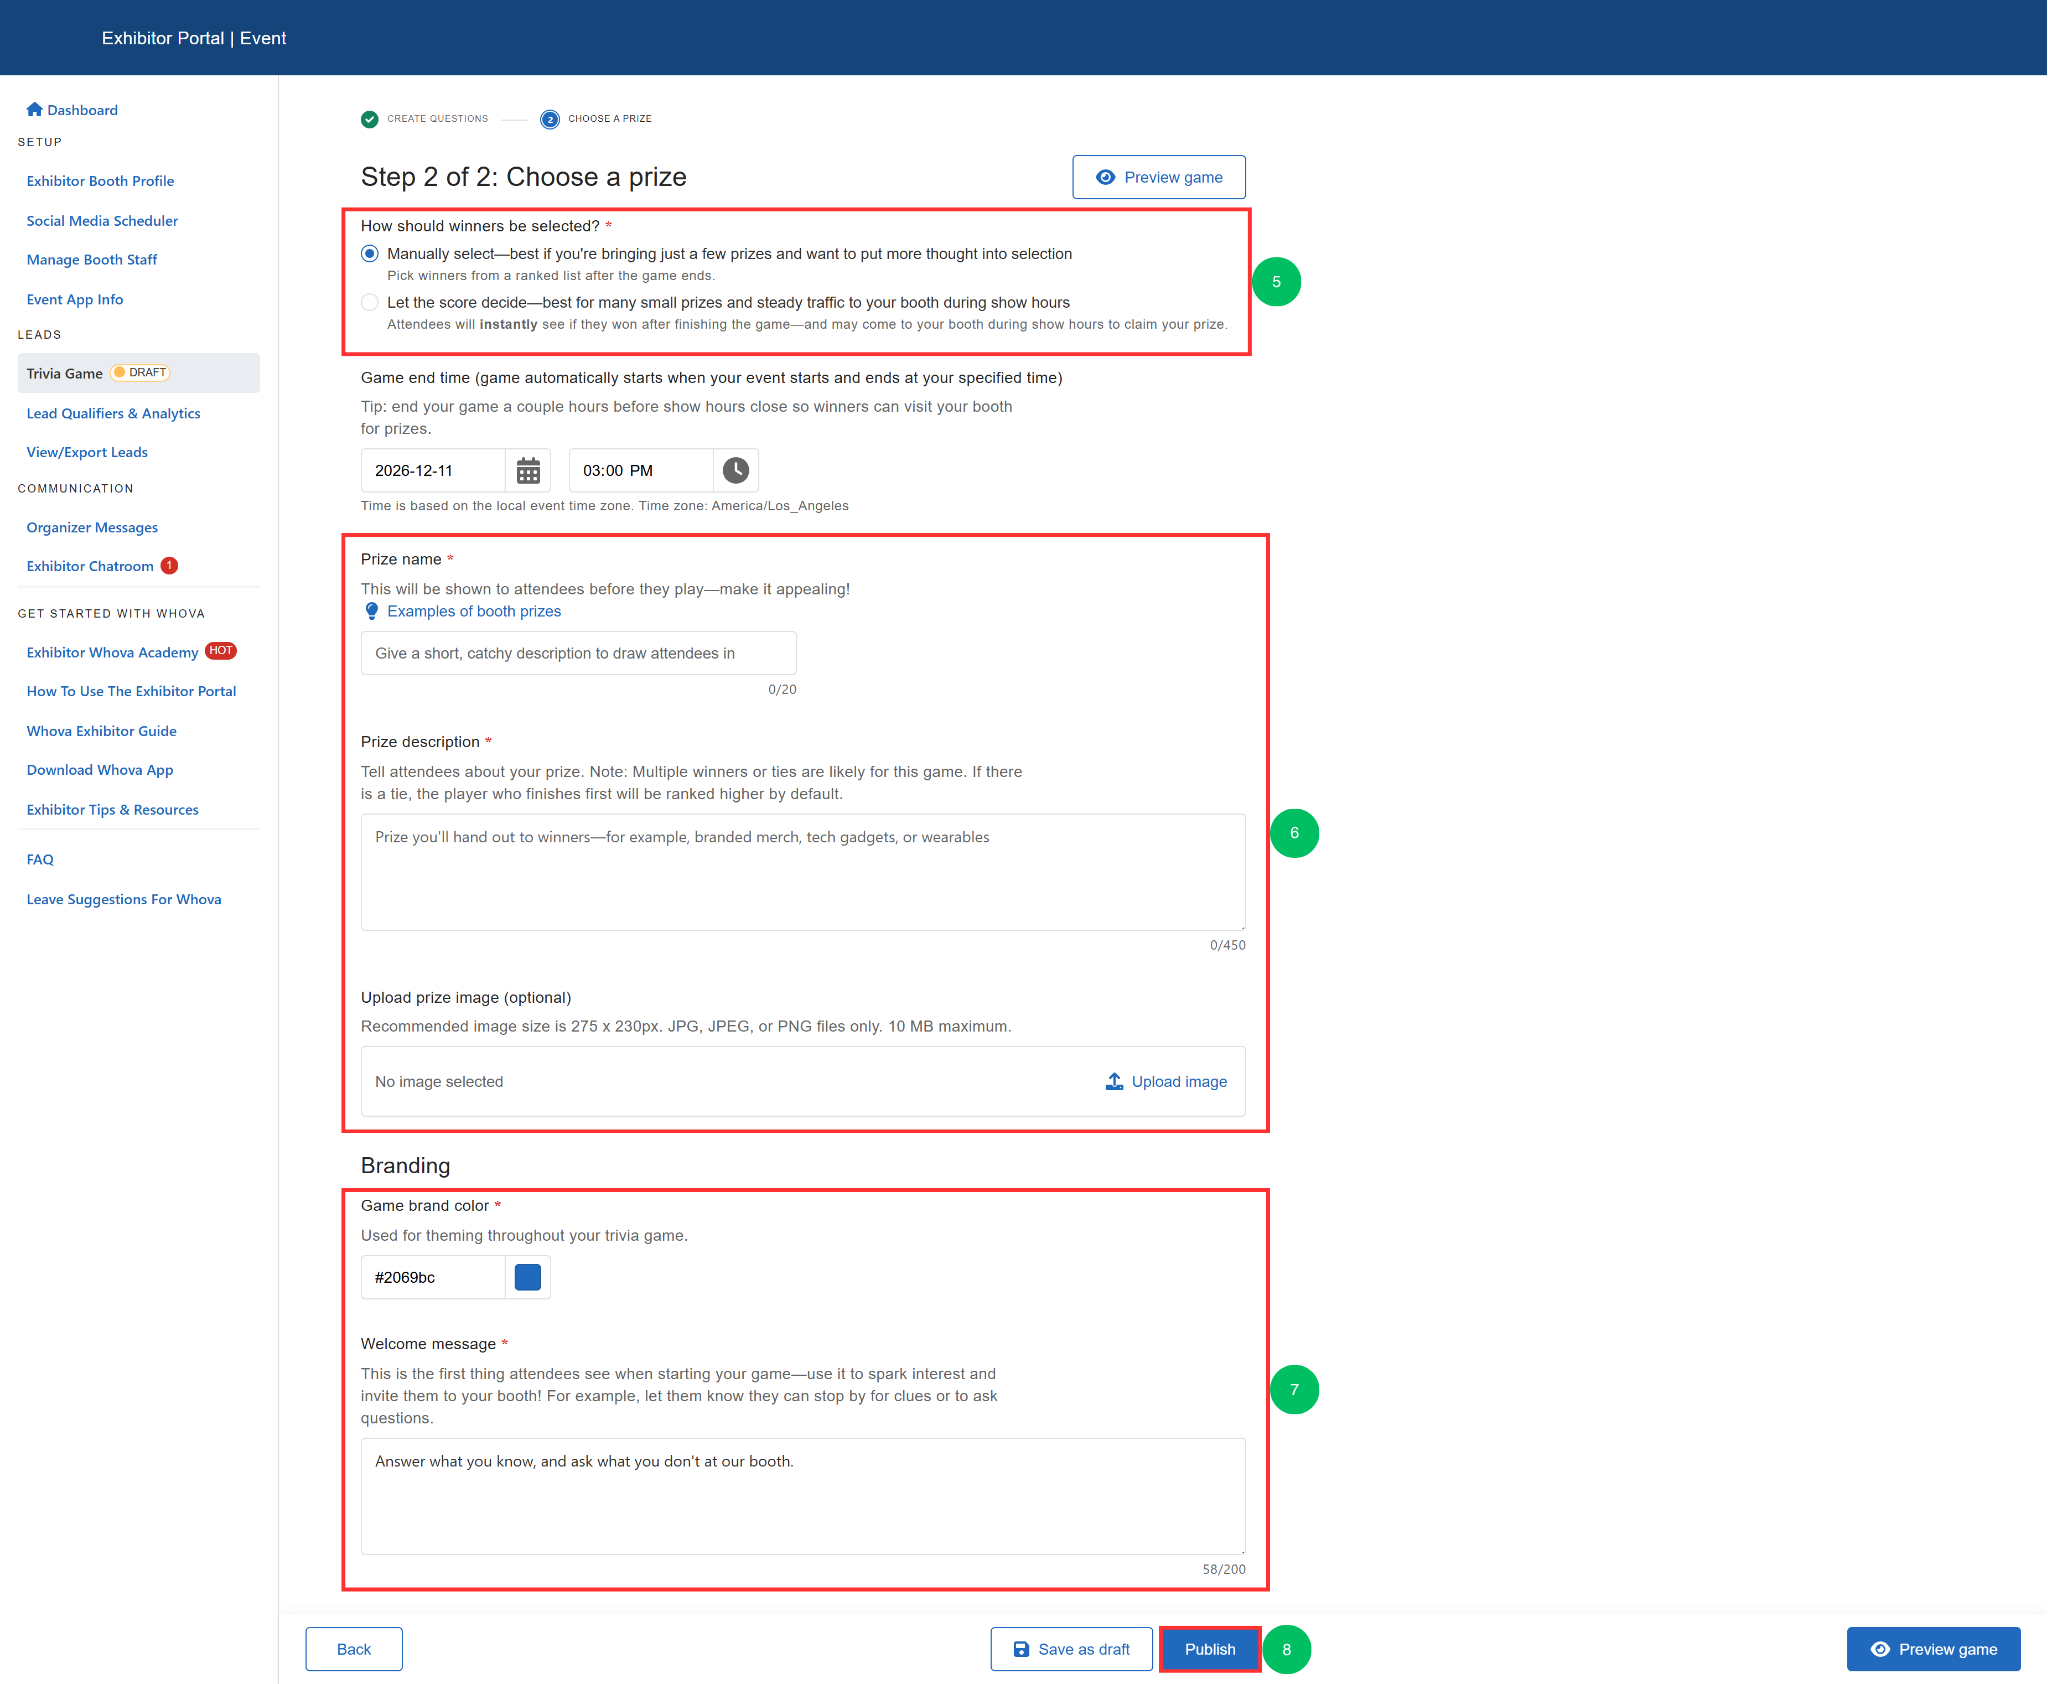
Task: Open View/Export Leads
Action: tap(87, 452)
